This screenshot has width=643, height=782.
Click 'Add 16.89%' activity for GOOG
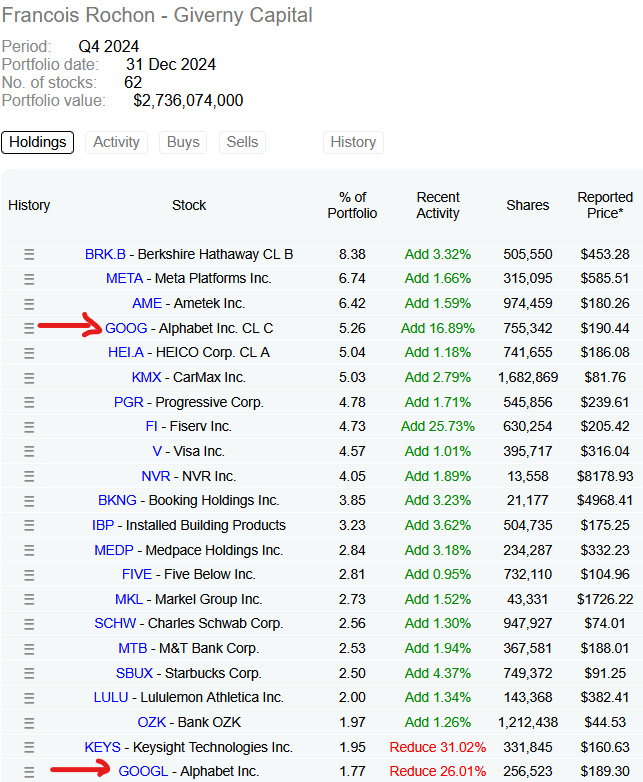(438, 328)
